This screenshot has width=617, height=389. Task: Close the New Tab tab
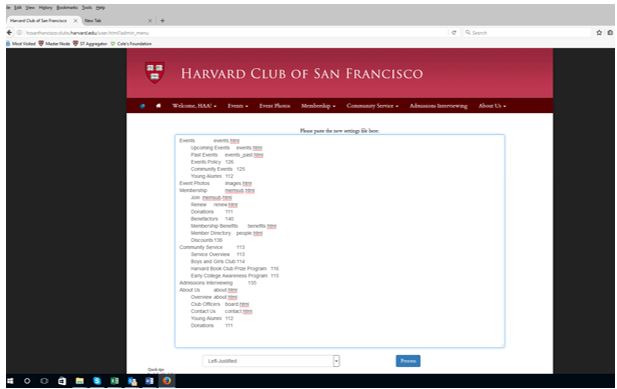pyautogui.click(x=150, y=20)
